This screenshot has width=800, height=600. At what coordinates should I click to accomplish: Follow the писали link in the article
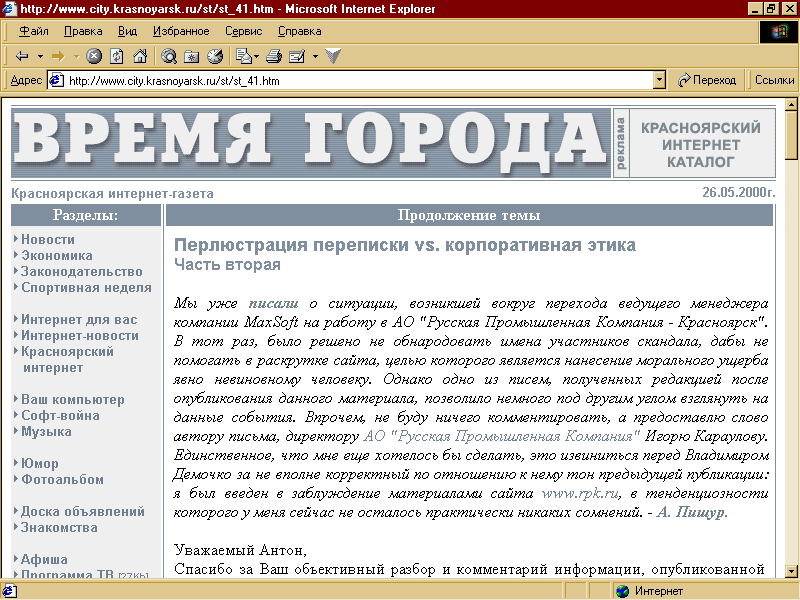click(273, 304)
